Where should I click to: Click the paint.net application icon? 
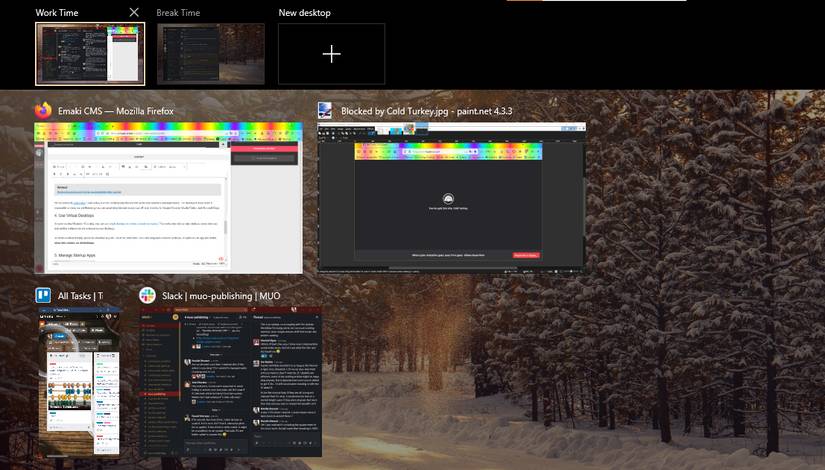click(x=325, y=111)
